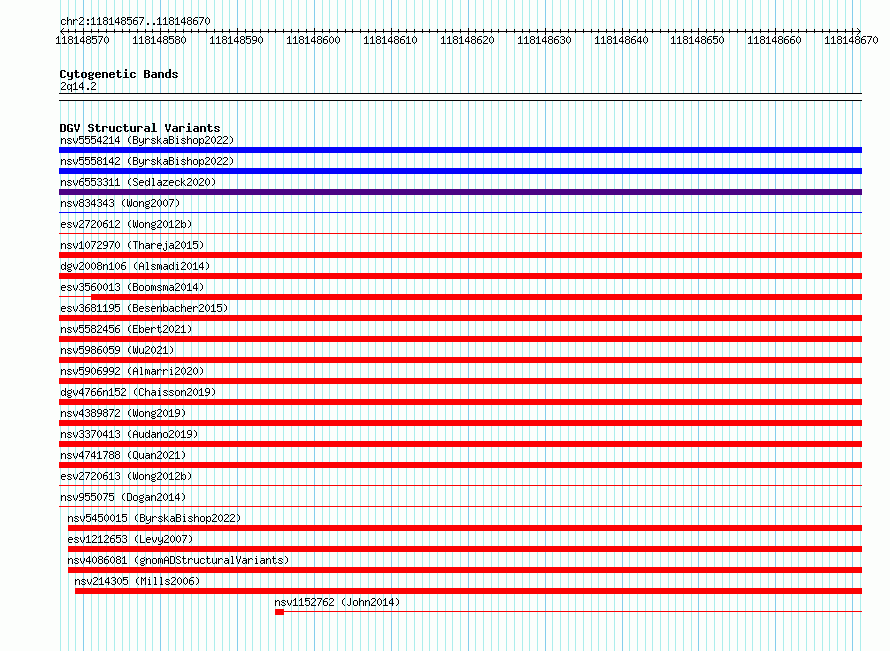This screenshot has width=890, height=651.
Task: Click the nsv1072970 (Thareja2015) label
Action: point(132,245)
